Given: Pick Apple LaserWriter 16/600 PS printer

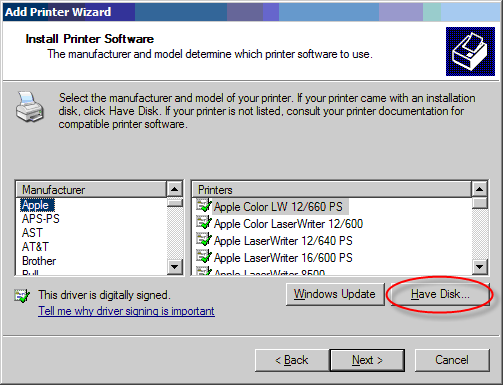Looking at the screenshot, I should coord(283,258).
